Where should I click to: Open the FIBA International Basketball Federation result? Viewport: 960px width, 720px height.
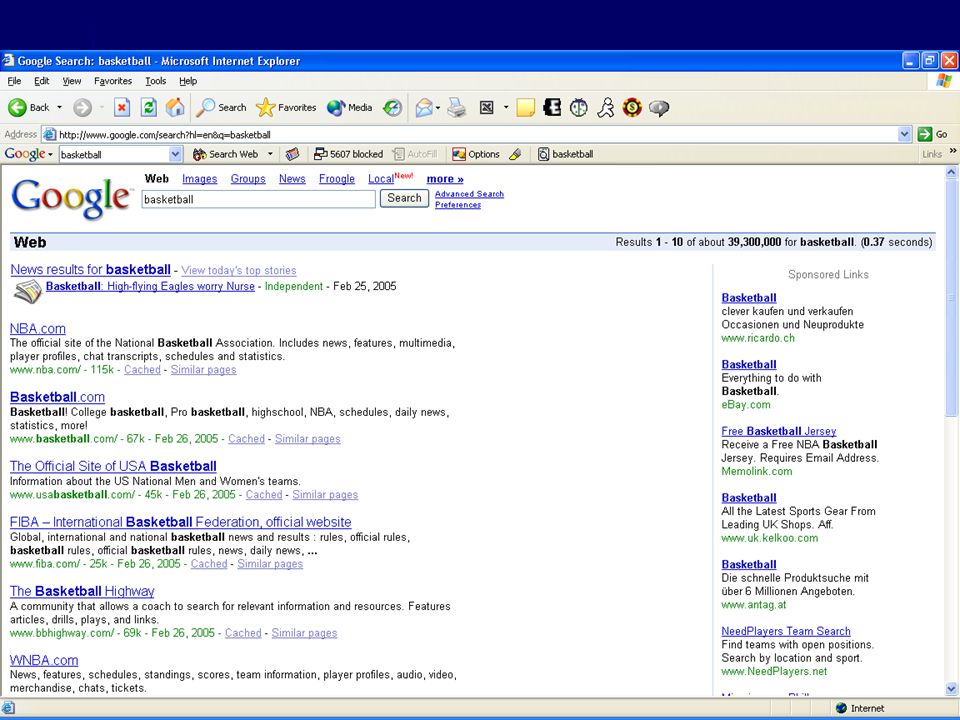181,522
